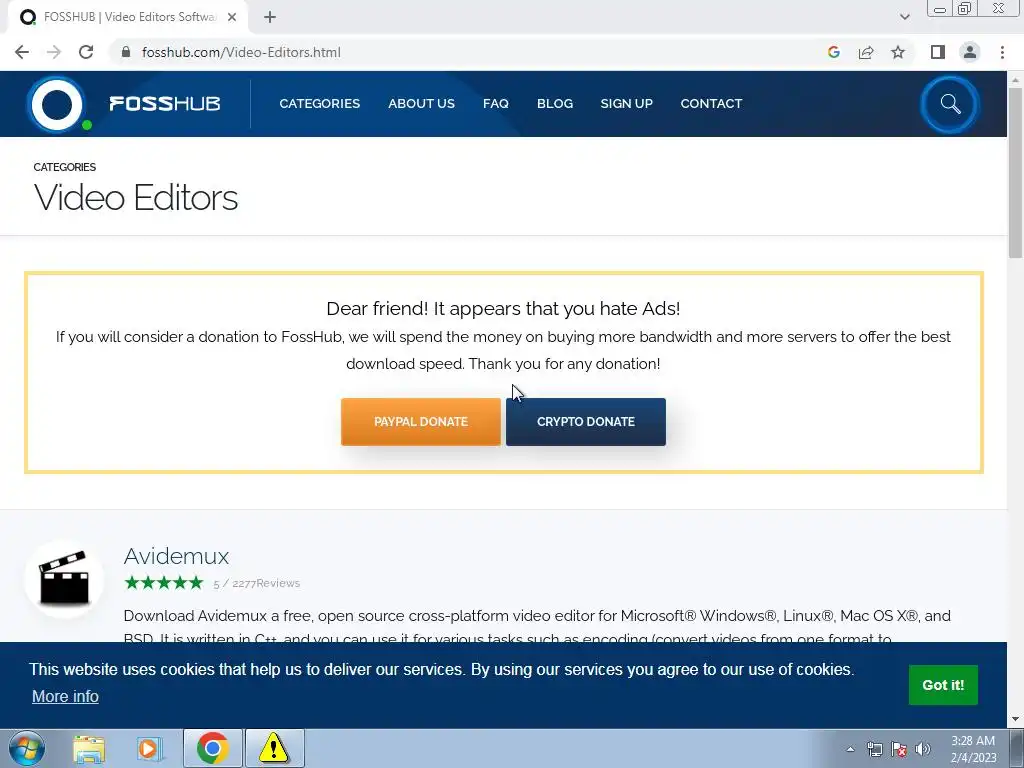Bookmark this page with the star icon

898,52
